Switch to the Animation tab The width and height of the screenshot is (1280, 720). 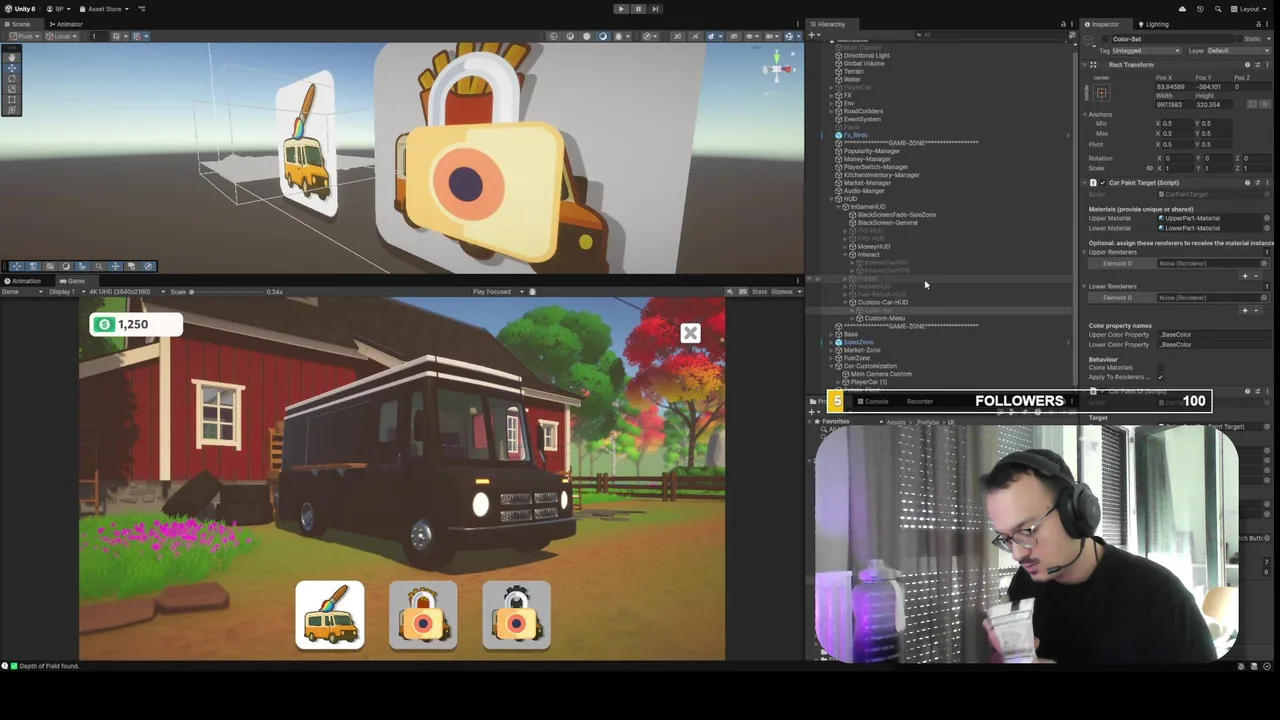click(23, 281)
